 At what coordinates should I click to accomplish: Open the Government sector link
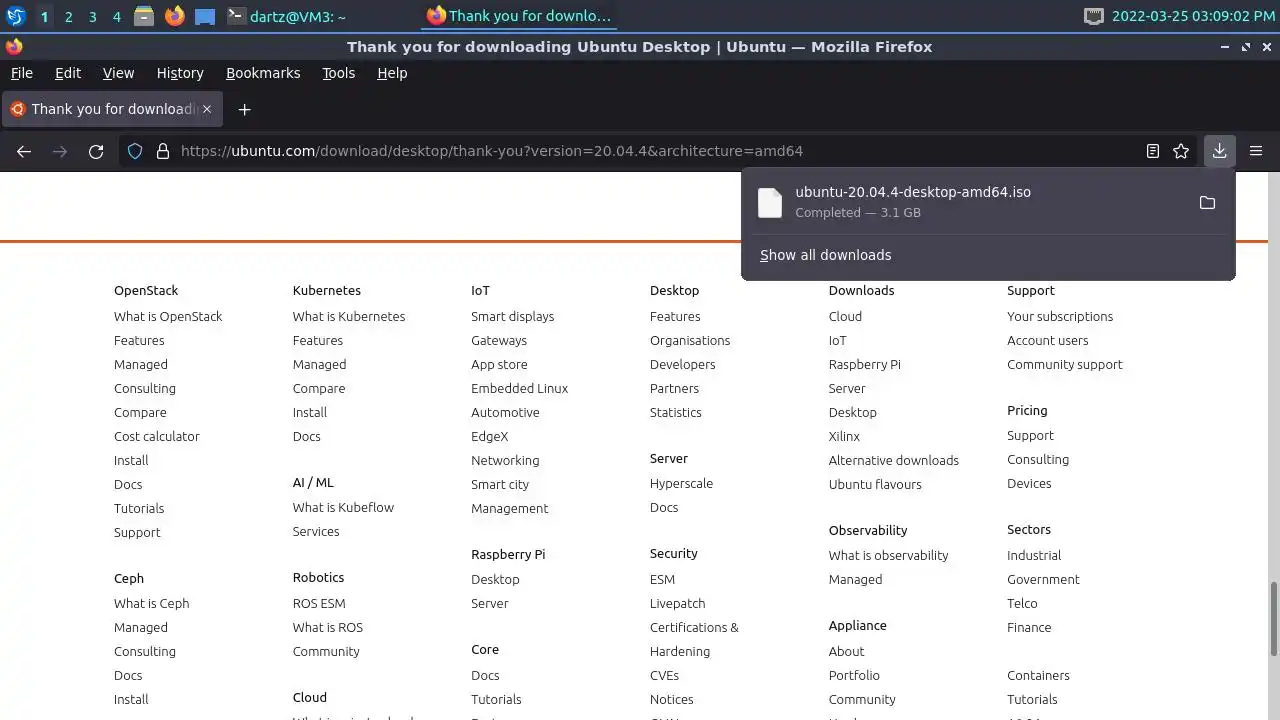[1044, 579]
